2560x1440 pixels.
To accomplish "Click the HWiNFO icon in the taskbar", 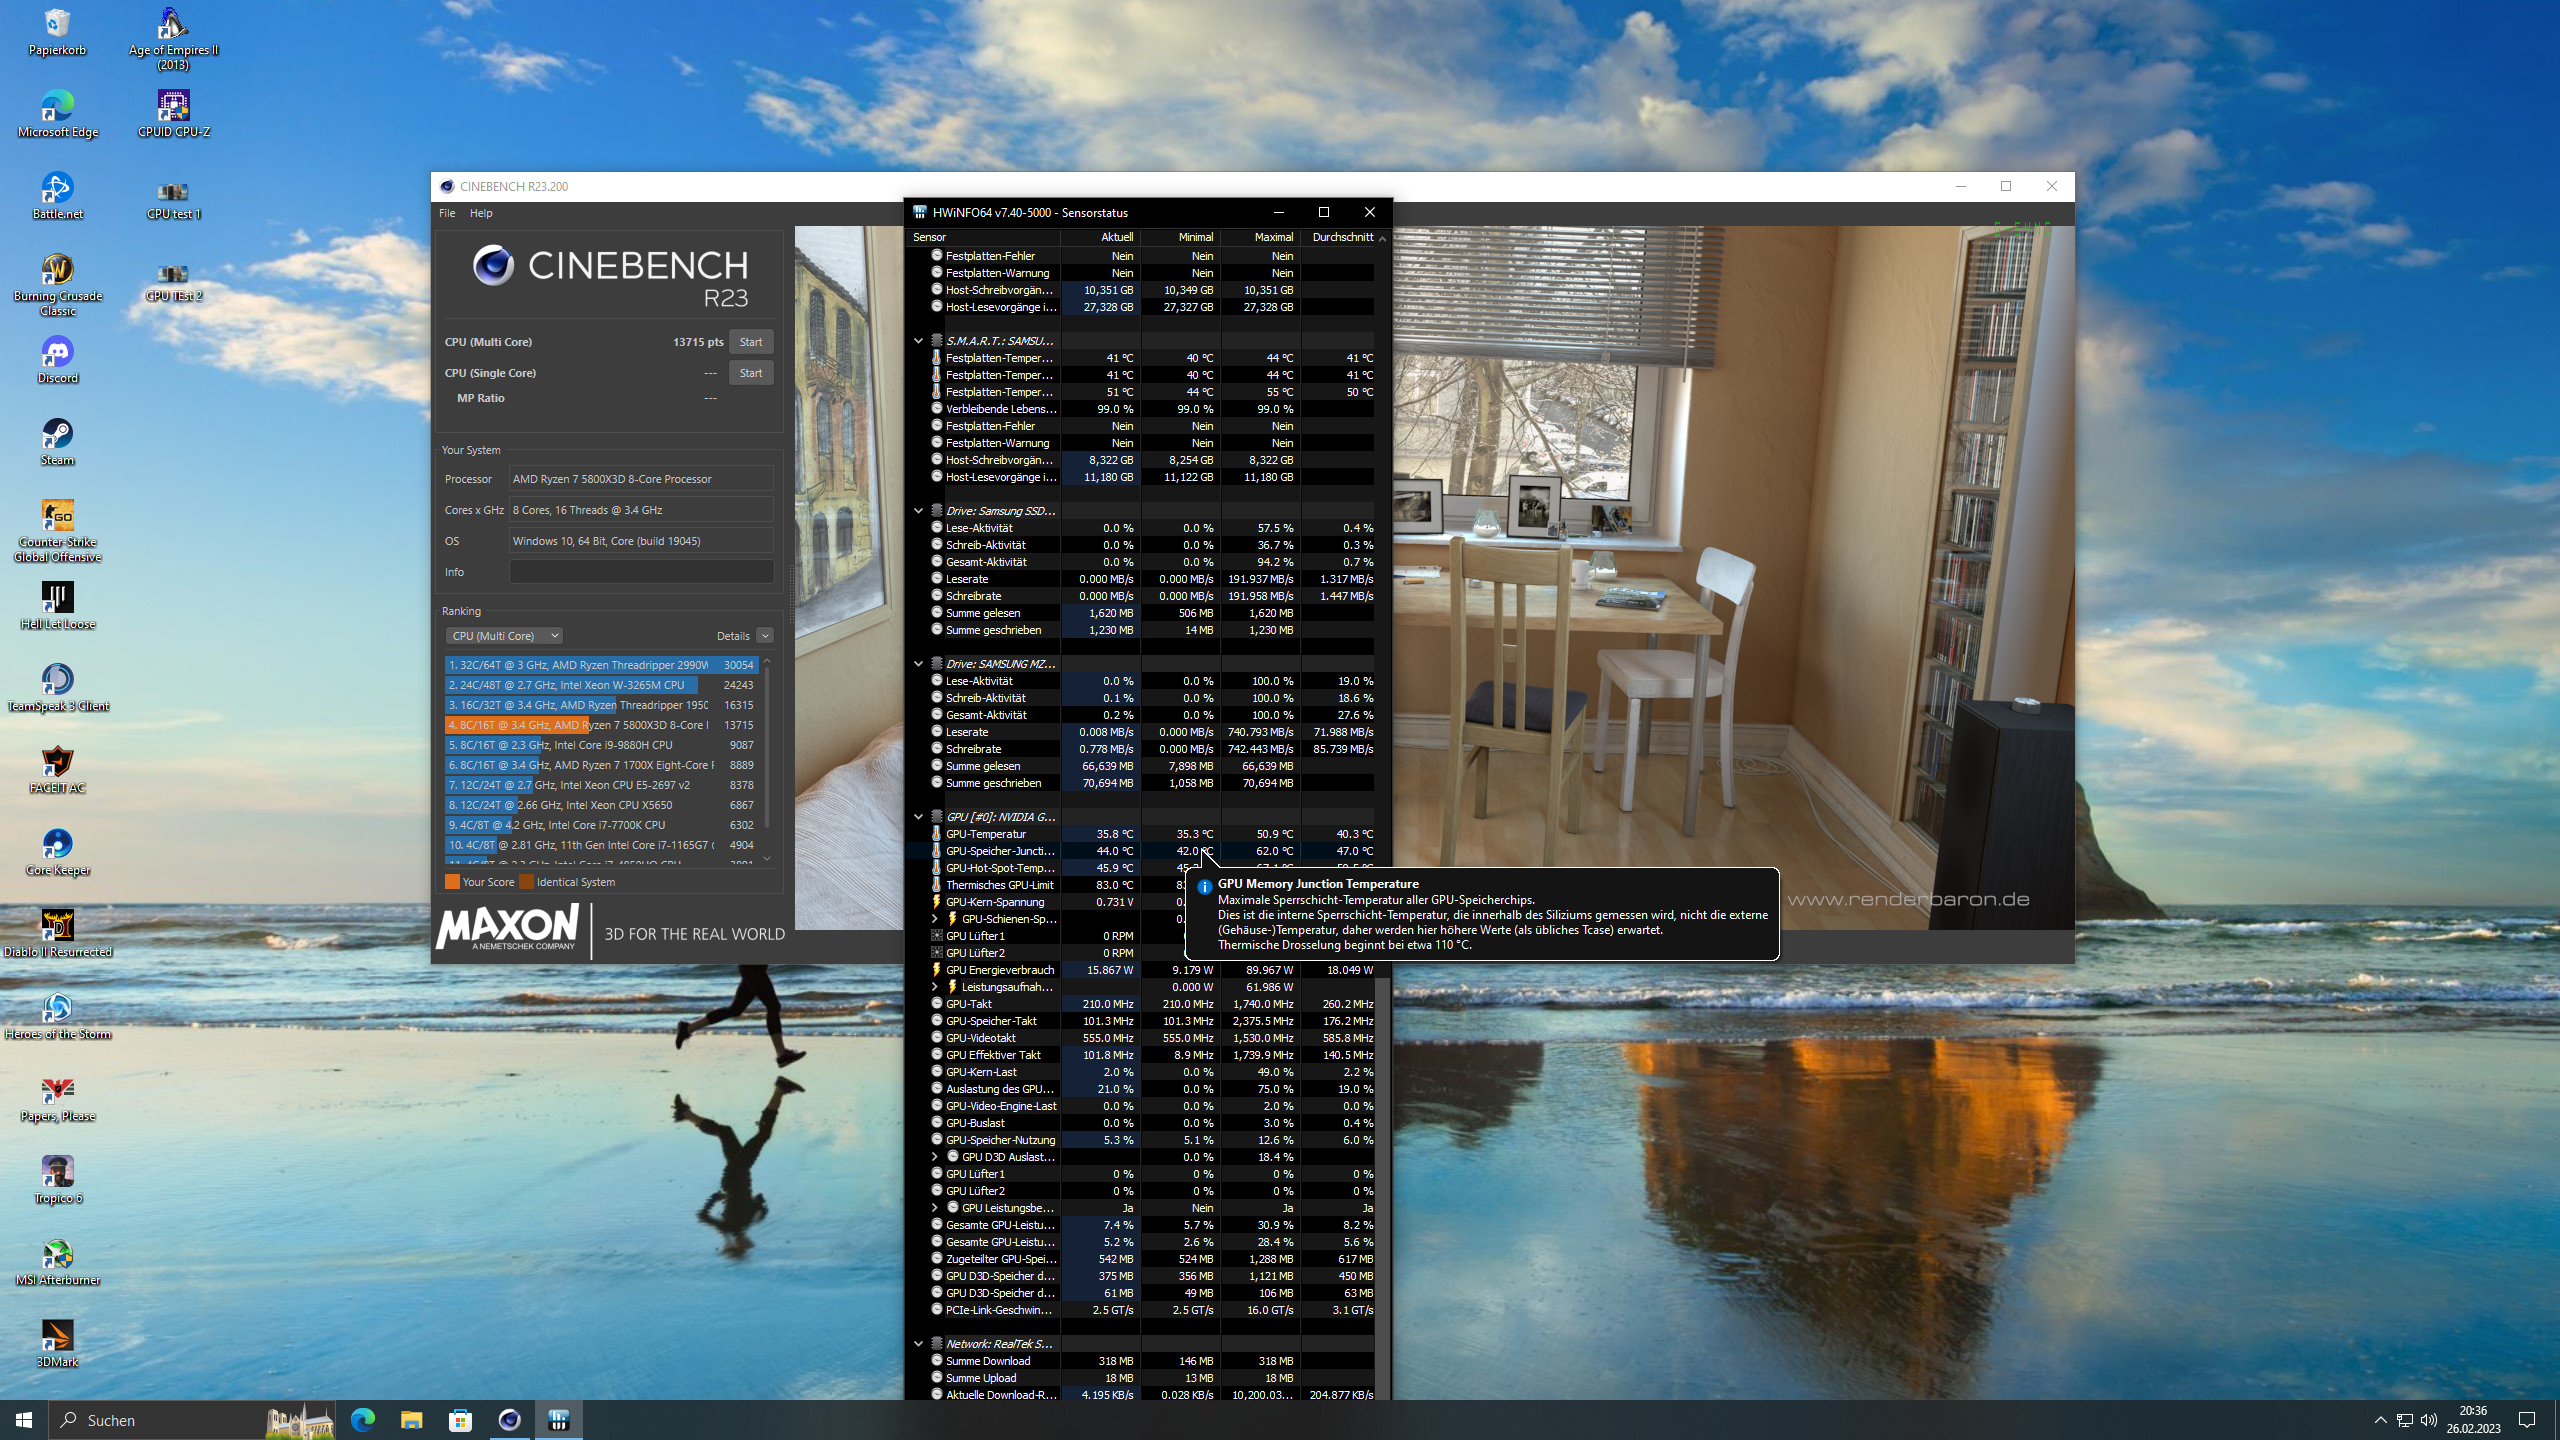I will 558,1419.
